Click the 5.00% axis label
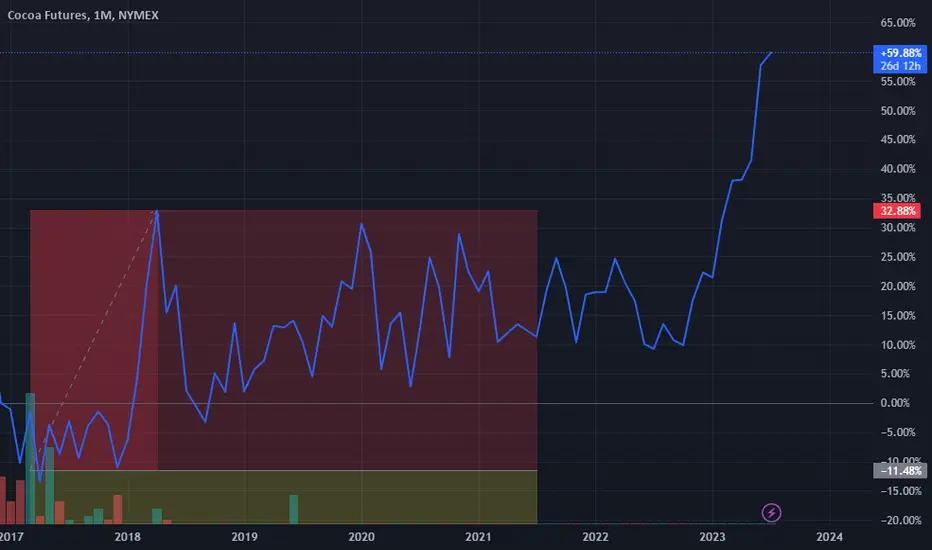The height and width of the screenshot is (550, 932). tap(895, 373)
